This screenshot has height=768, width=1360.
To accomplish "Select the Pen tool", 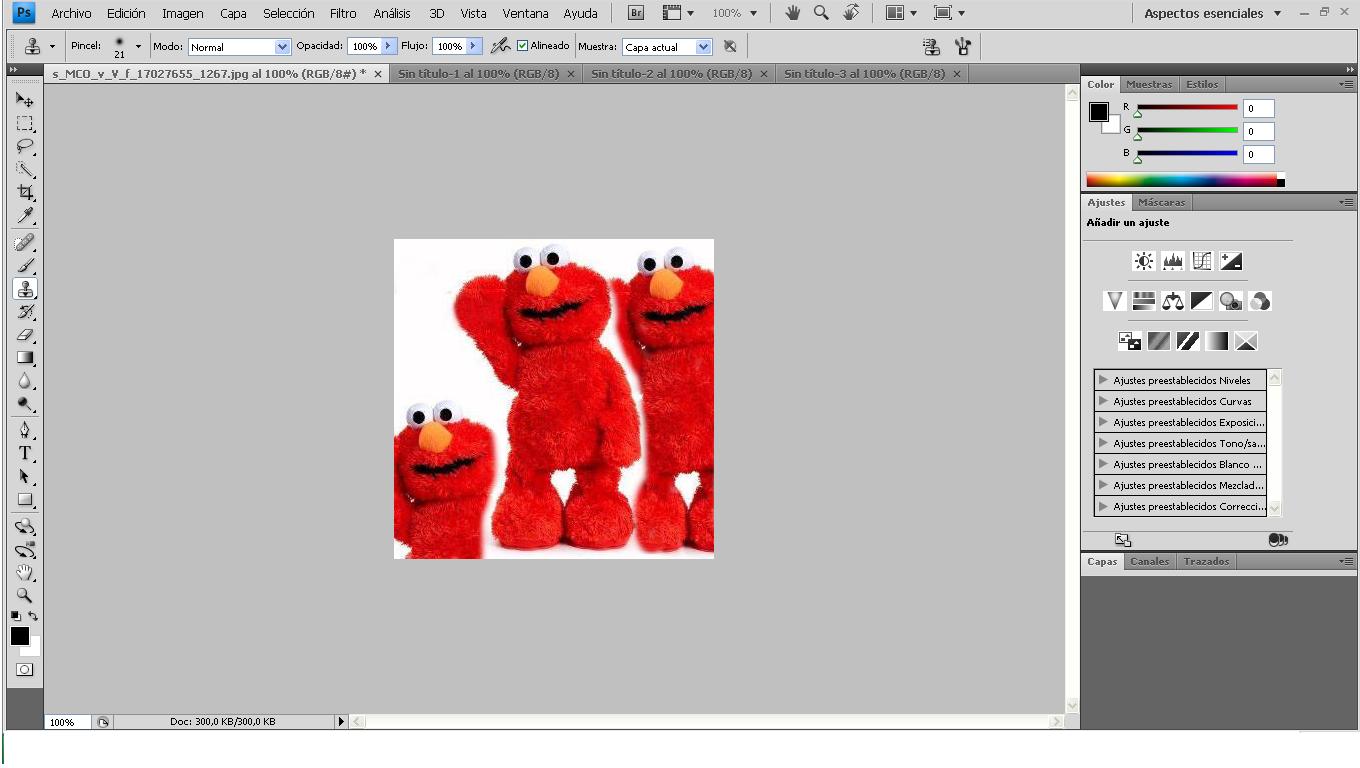I will click(25, 430).
